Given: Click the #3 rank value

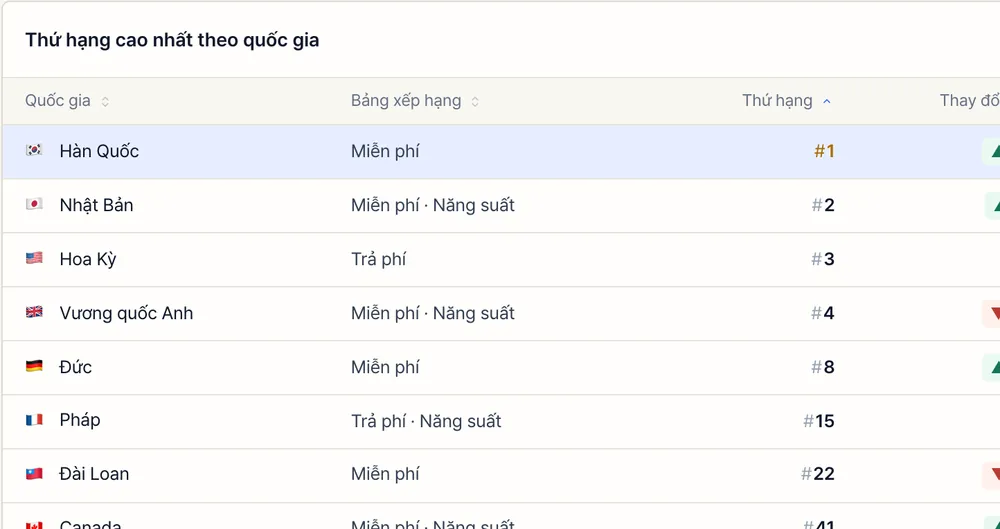Looking at the screenshot, I should 823,259.
